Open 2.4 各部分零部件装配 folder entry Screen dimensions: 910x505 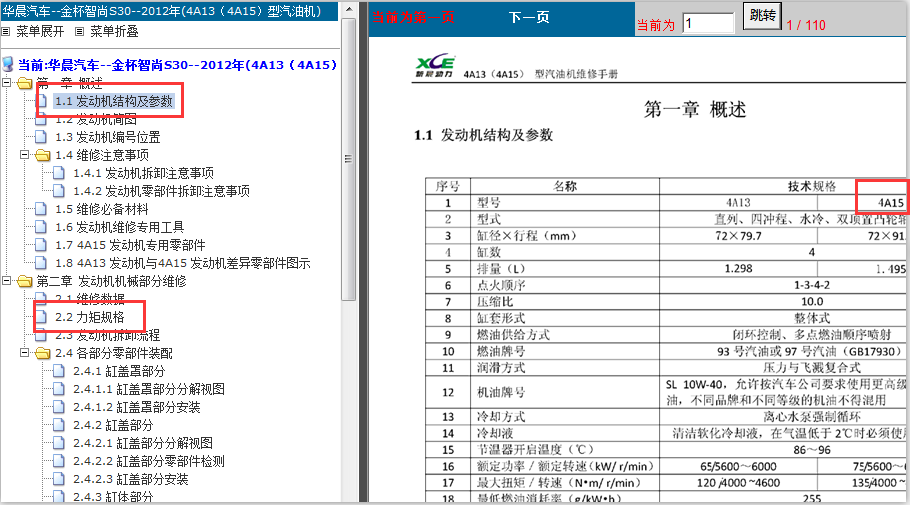coord(114,354)
